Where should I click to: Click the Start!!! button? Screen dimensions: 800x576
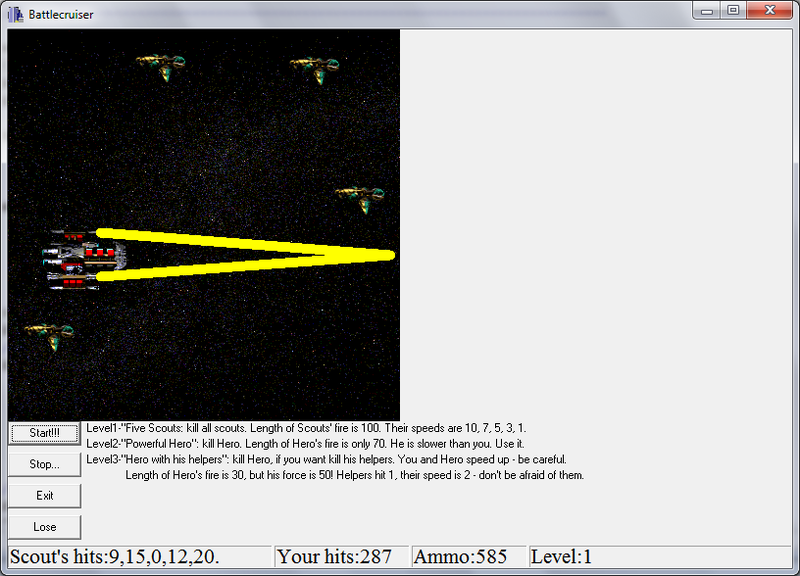(x=44, y=433)
